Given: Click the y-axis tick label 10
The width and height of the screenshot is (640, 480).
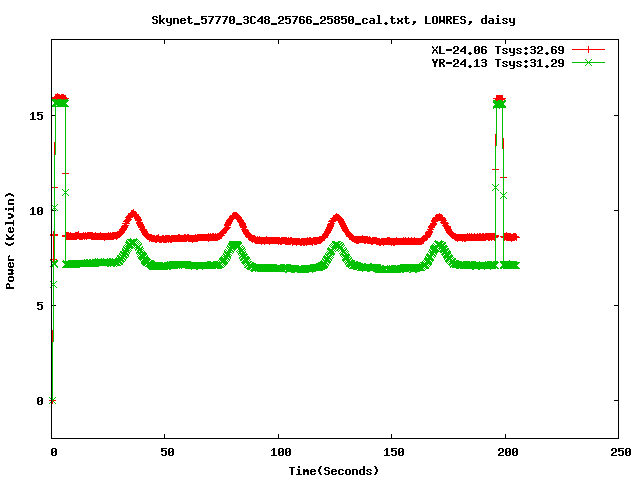Looking at the screenshot, I should (x=36, y=211).
